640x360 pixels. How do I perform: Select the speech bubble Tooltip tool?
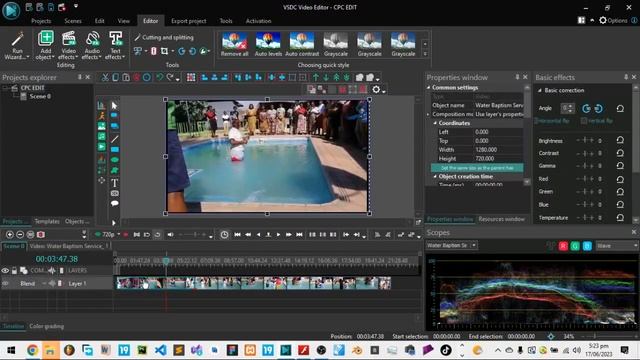click(x=115, y=203)
